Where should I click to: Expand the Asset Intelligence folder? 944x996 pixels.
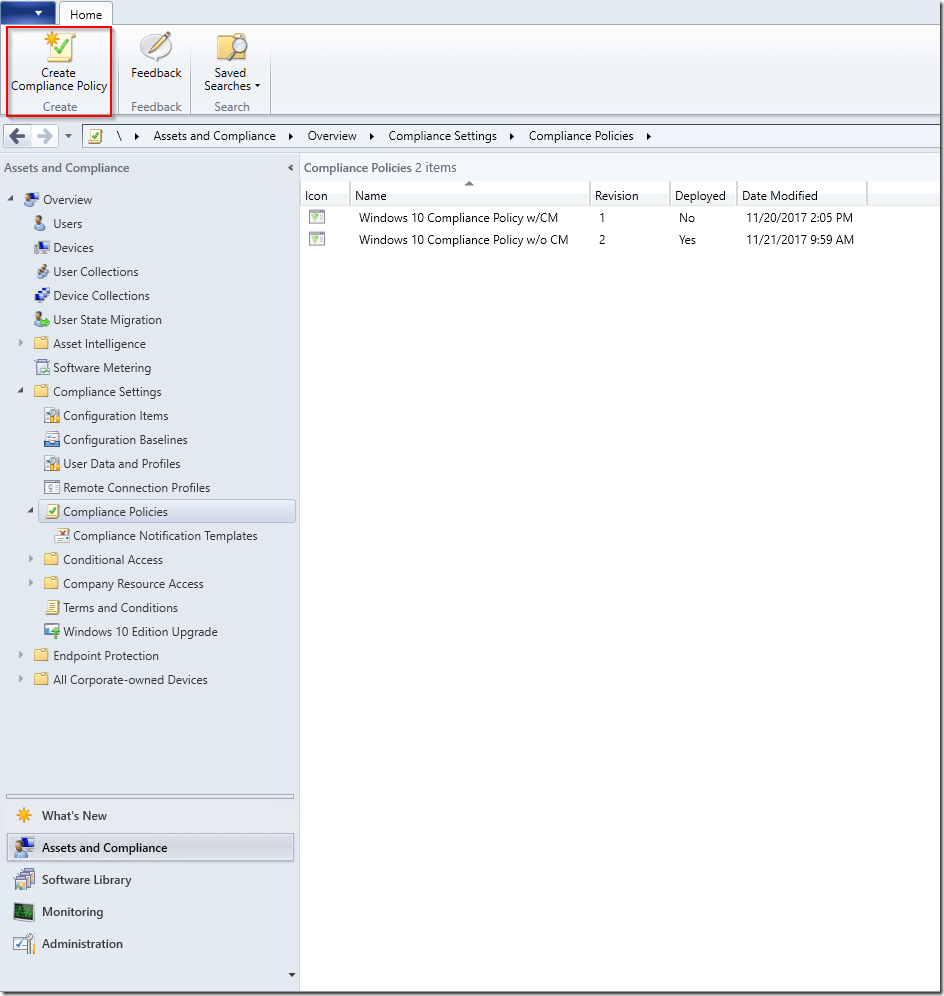point(23,344)
